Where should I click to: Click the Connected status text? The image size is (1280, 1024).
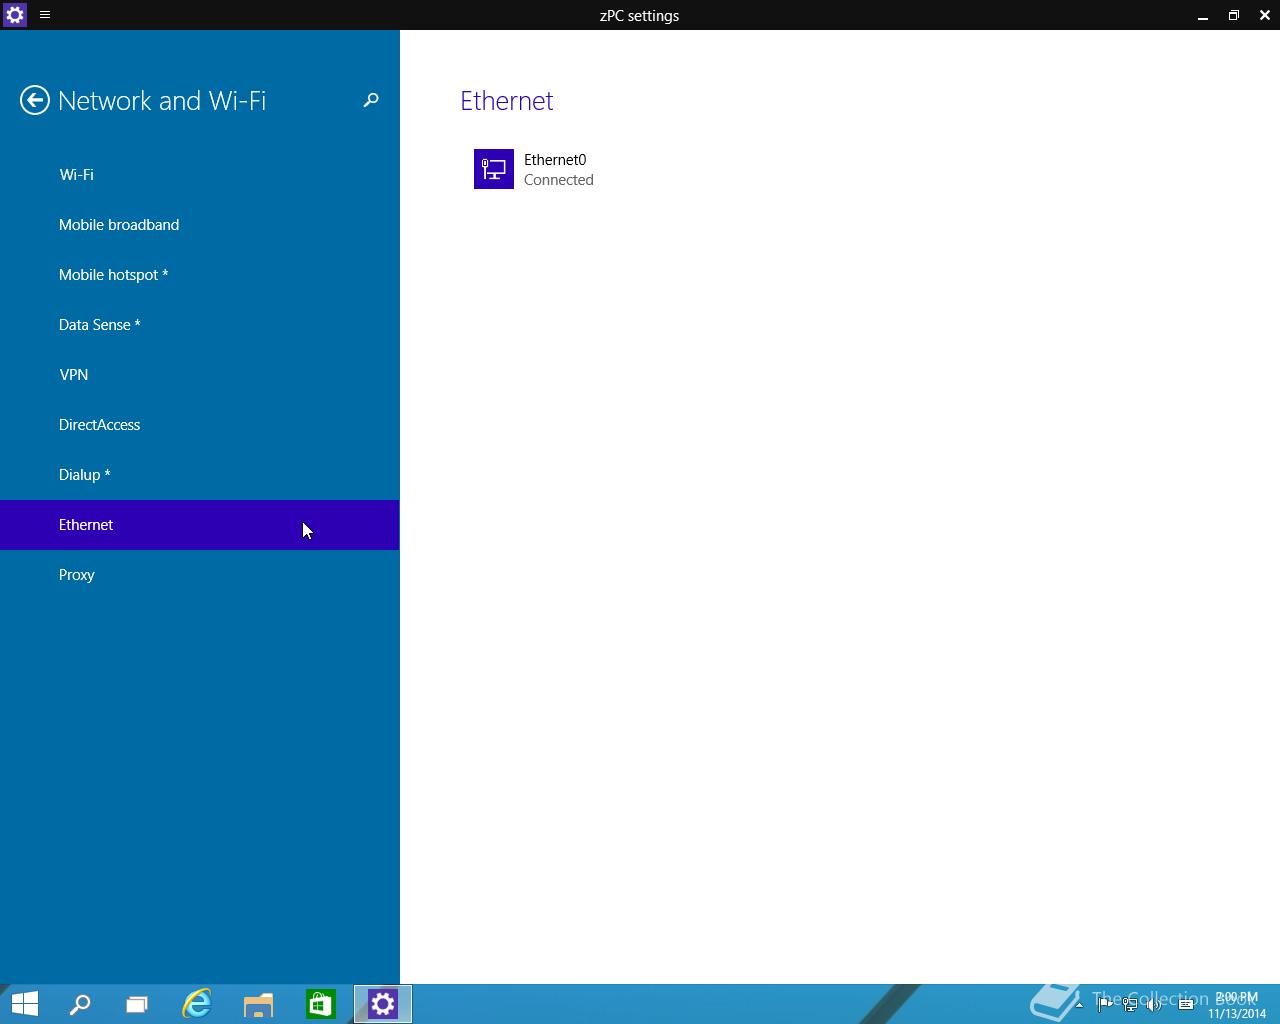pyautogui.click(x=559, y=180)
